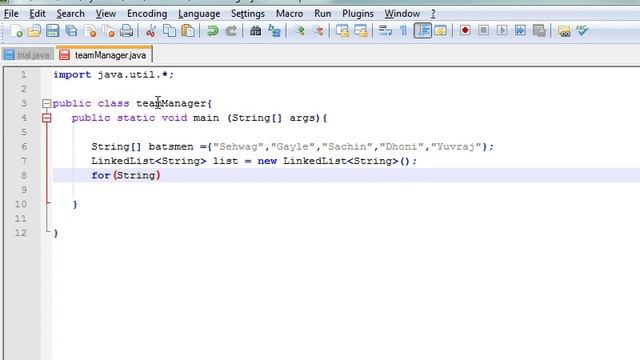Print the document with printer icon
Screen dimensions: 640x360
point(127,31)
